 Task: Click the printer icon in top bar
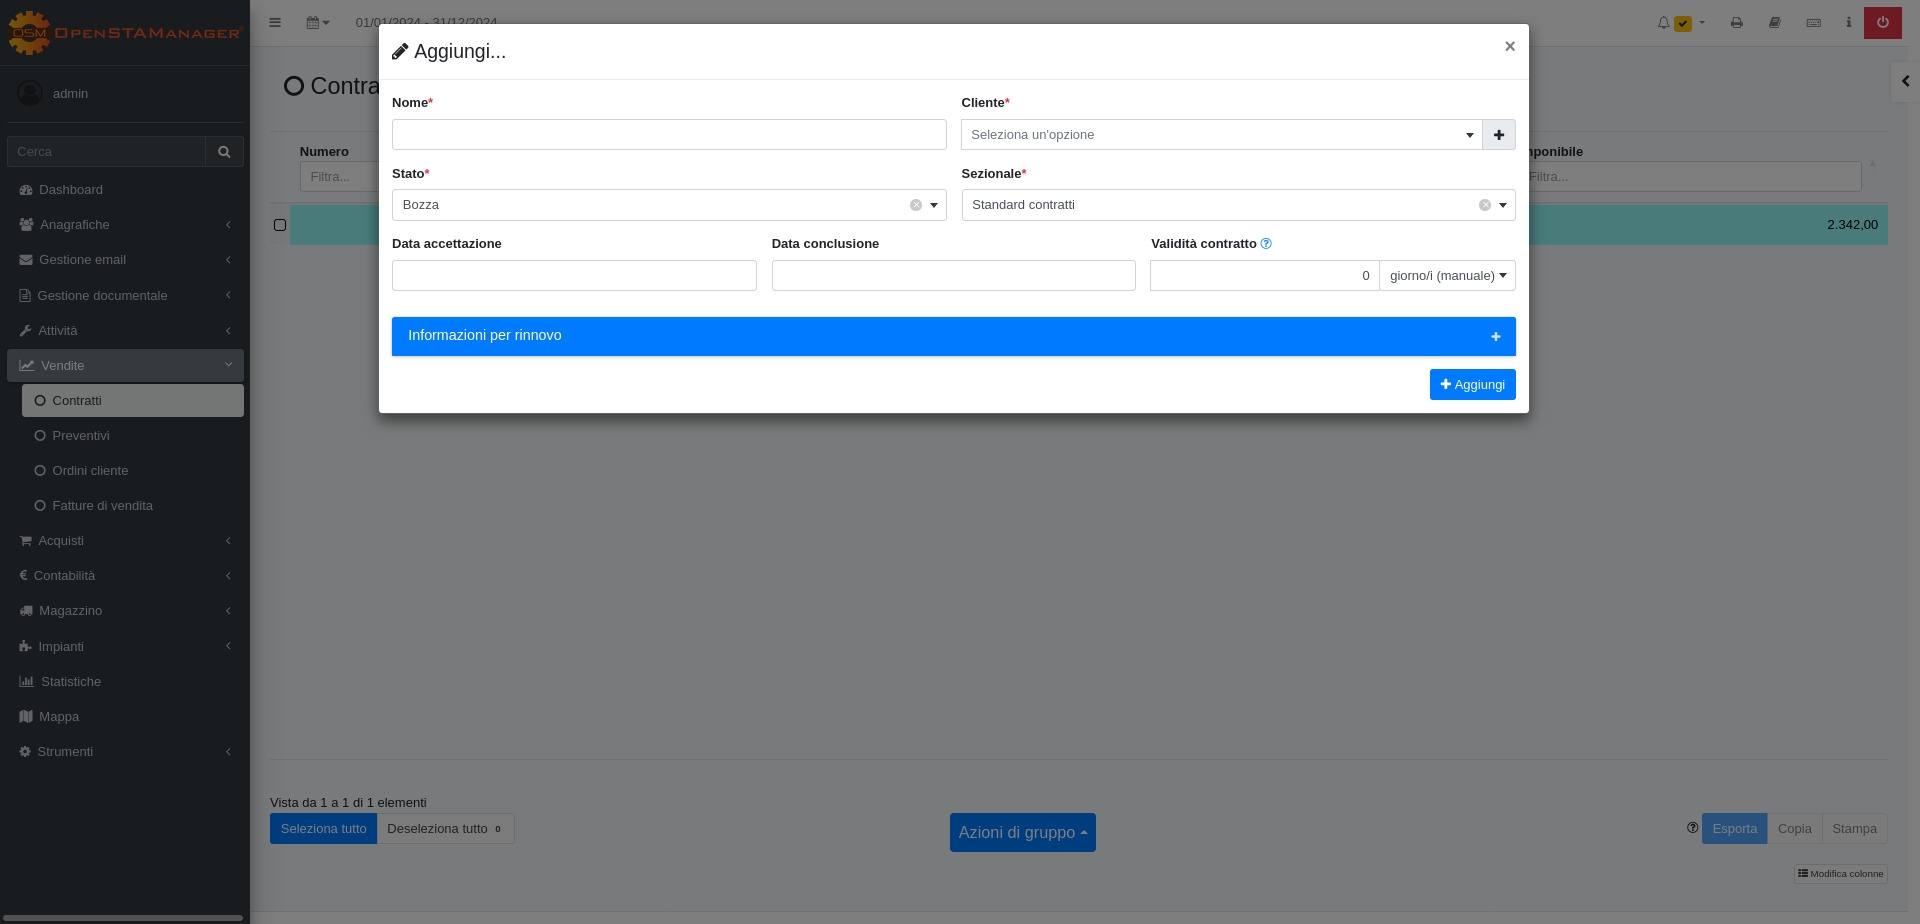point(1736,23)
